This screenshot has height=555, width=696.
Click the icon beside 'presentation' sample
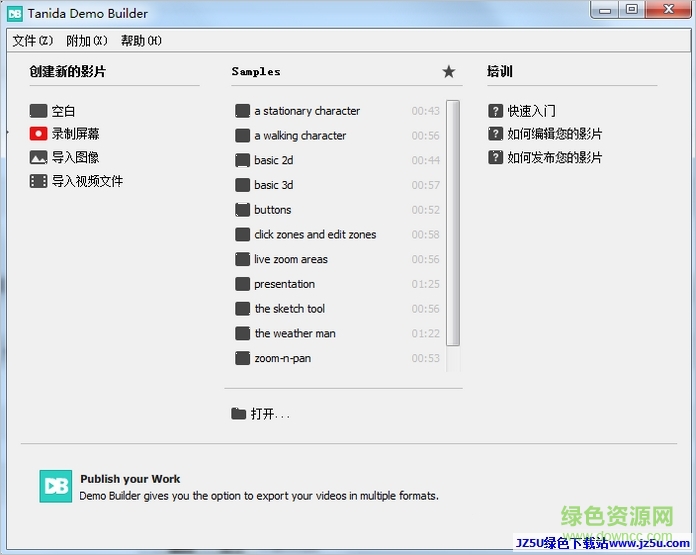tap(242, 284)
